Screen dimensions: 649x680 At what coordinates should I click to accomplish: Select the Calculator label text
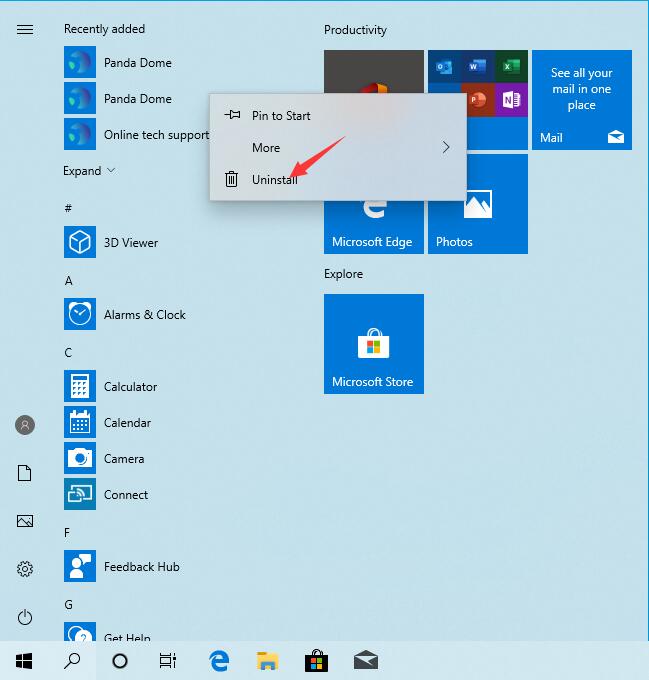[130, 386]
